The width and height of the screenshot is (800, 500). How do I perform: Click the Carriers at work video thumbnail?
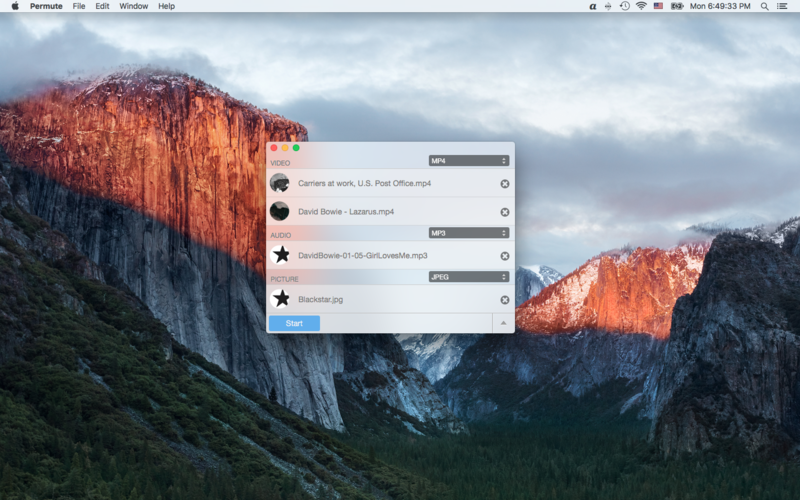coord(280,183)
